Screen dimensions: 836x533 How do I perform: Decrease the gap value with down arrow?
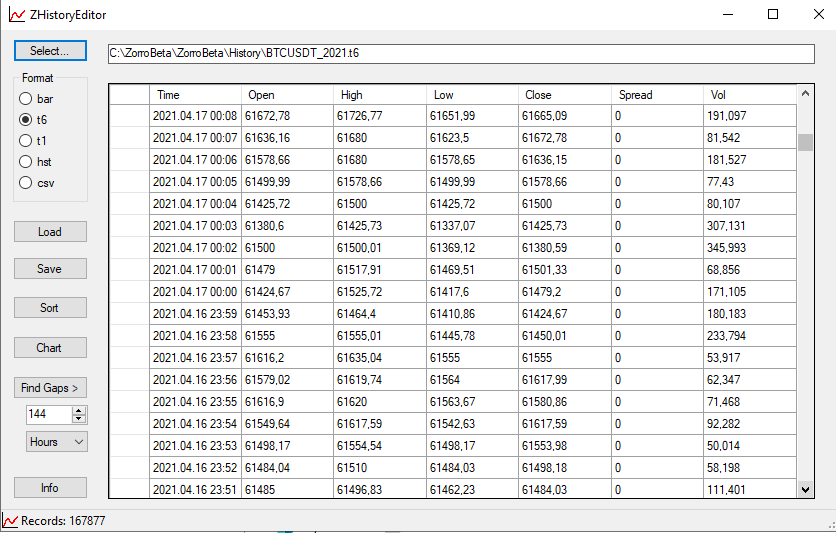tap(80, 419)
